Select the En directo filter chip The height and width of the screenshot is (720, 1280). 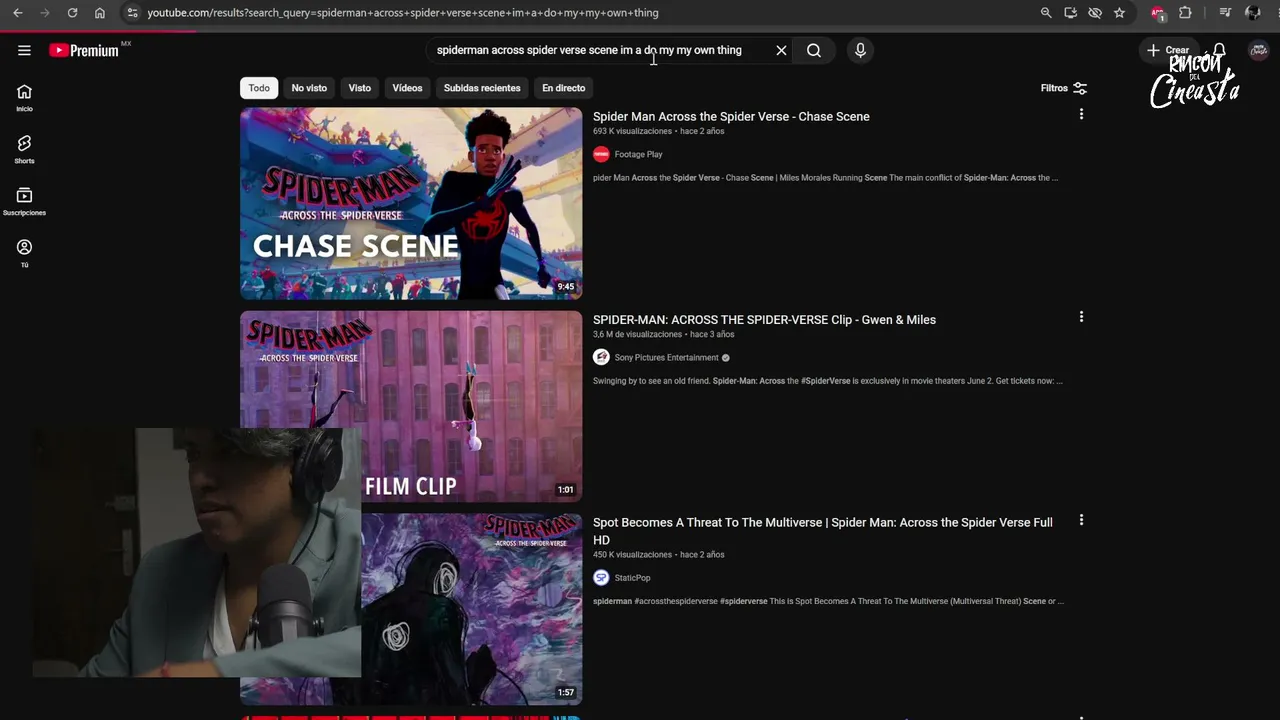coord(564,88)
